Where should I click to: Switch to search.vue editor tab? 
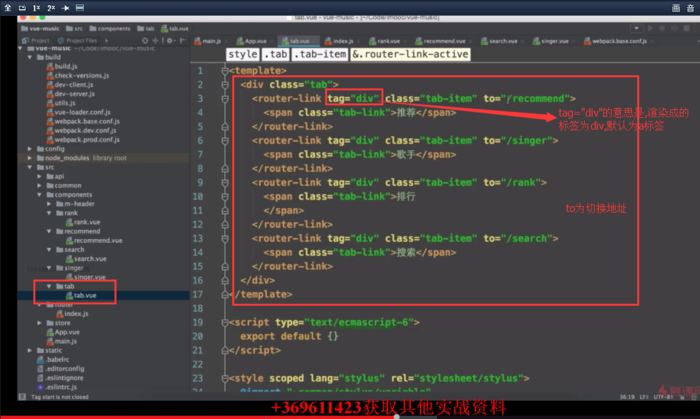click(500, 41)
